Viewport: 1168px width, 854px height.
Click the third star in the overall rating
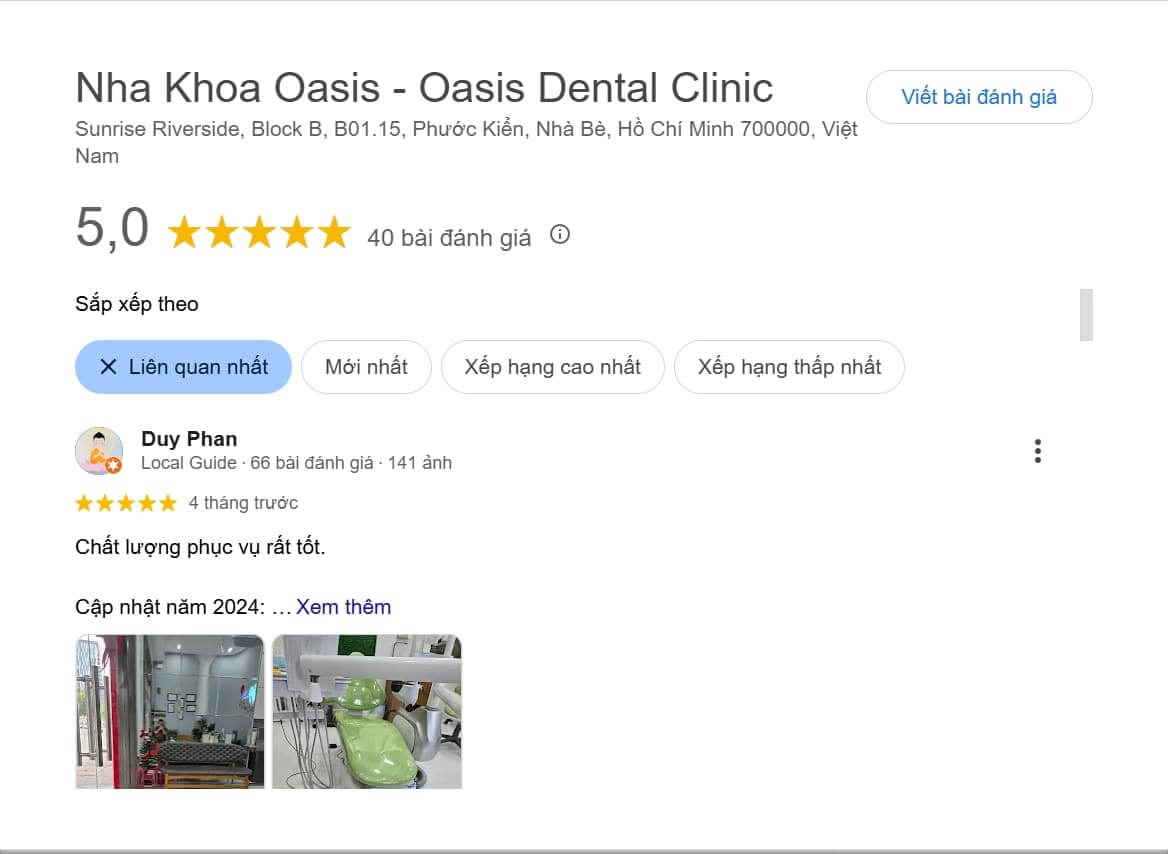click(x=258, y=231)
